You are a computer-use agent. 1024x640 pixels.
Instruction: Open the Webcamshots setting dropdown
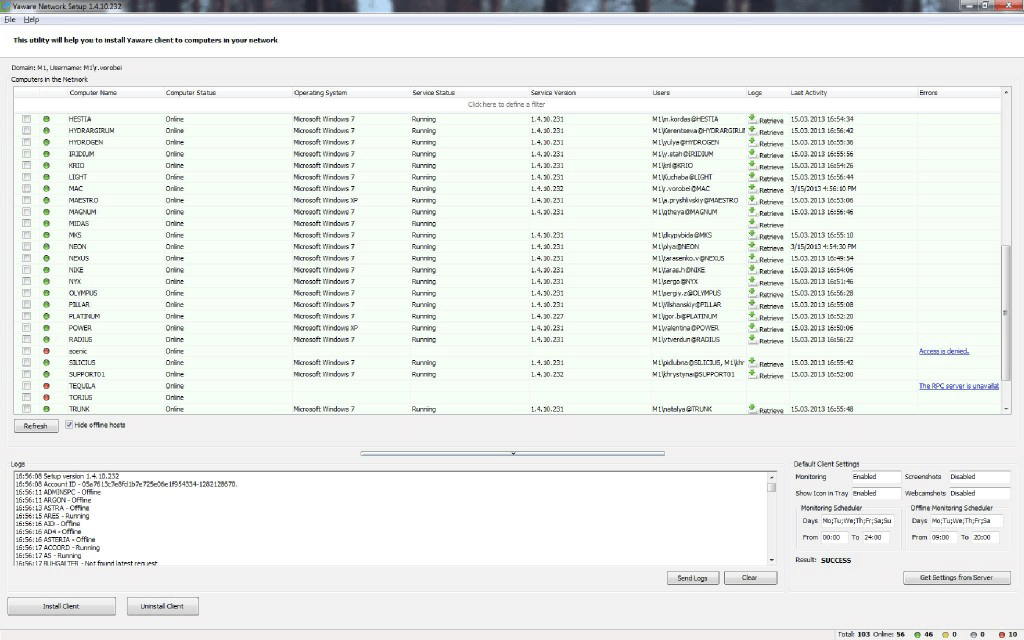point(979,494)
